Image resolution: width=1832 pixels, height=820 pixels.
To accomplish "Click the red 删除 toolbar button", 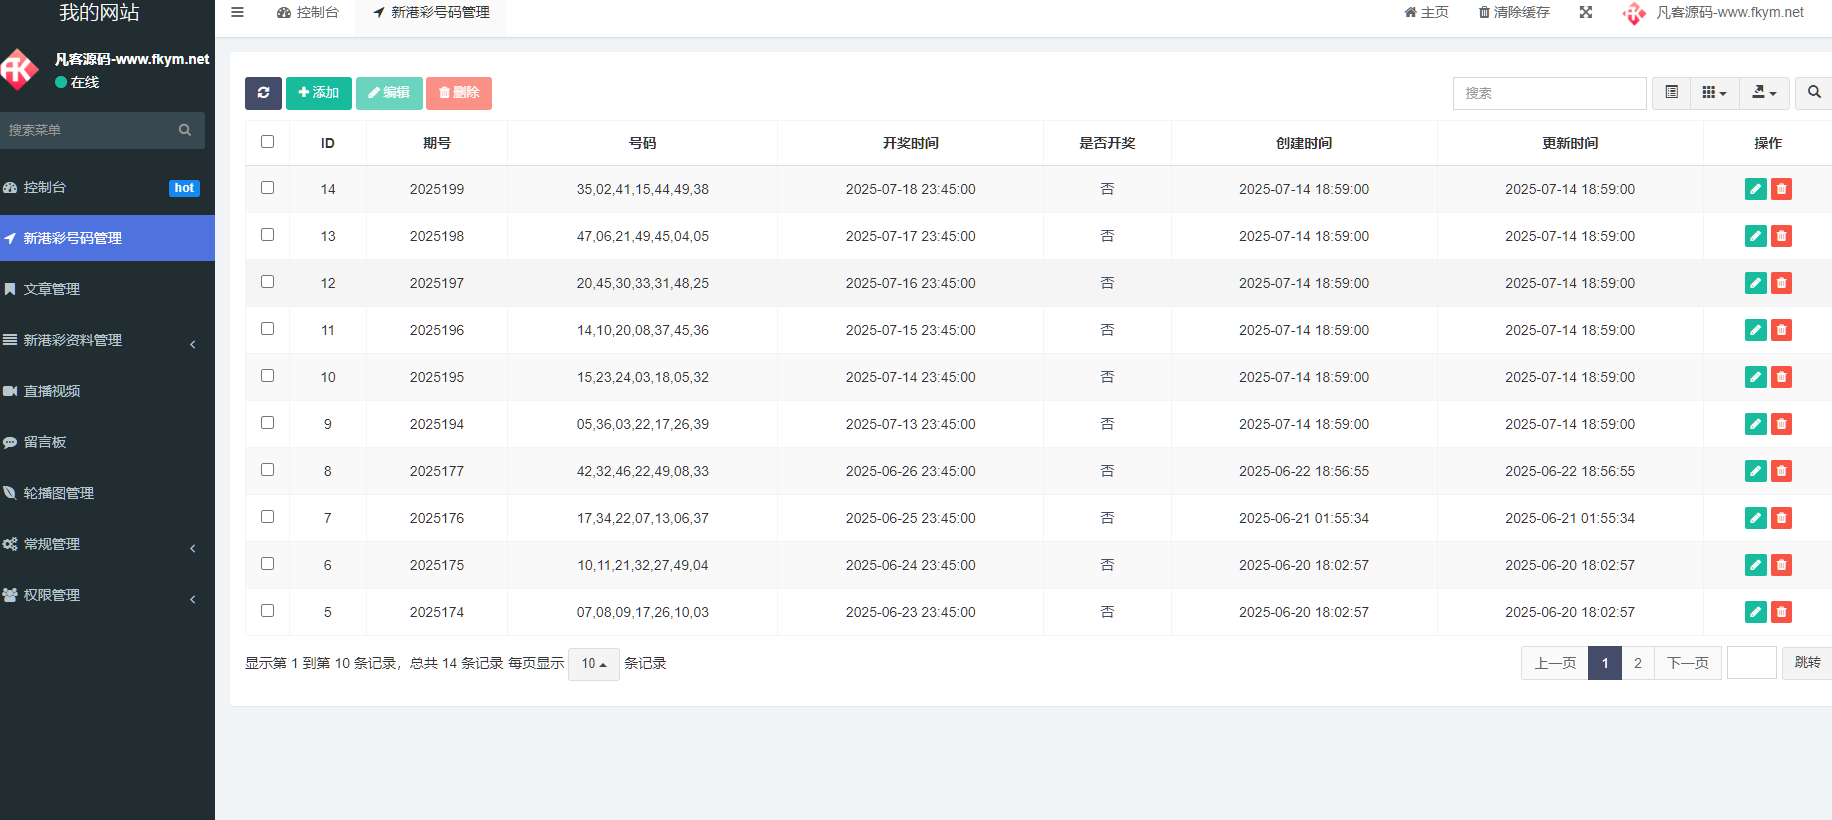I will click(x=459, y=93).
